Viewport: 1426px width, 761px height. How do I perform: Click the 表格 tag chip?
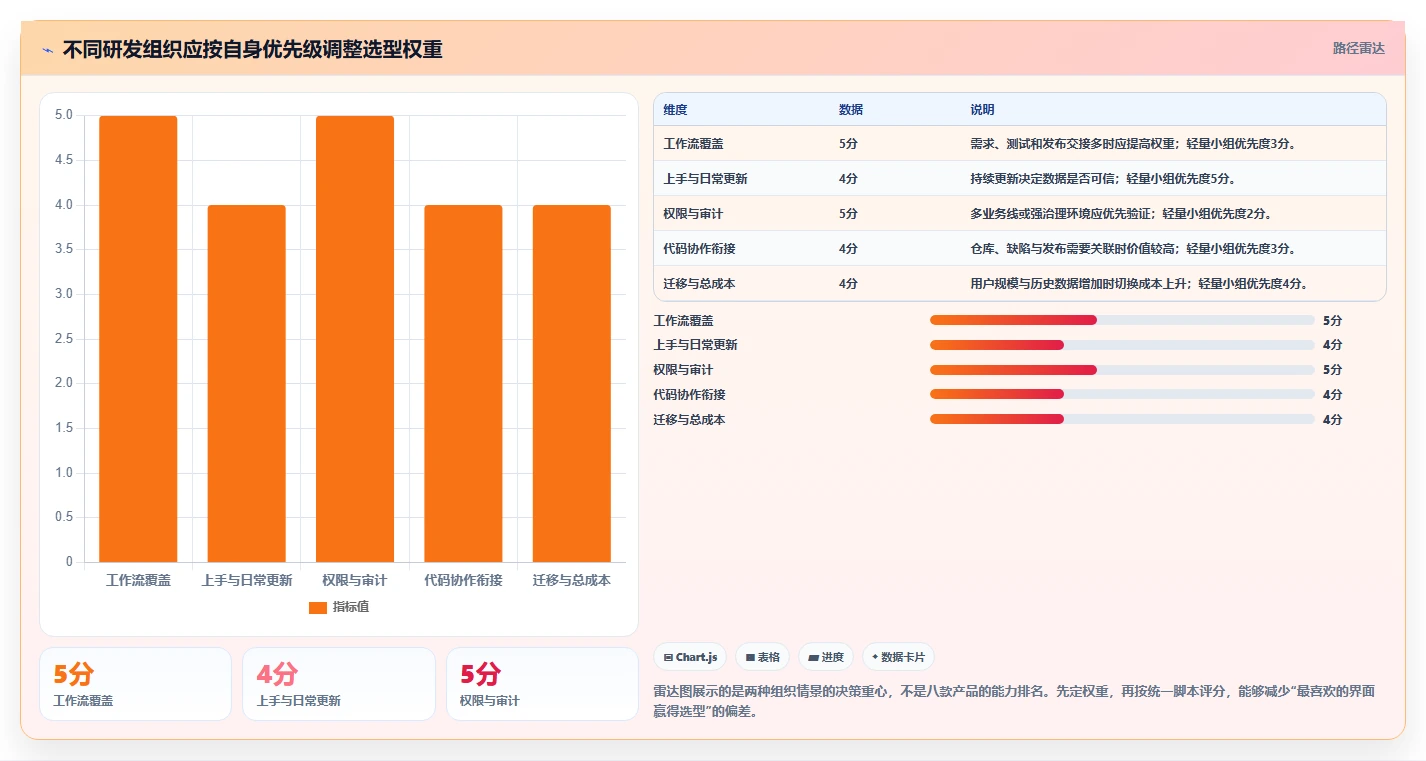pyautogui.click(x=762, y=657)
